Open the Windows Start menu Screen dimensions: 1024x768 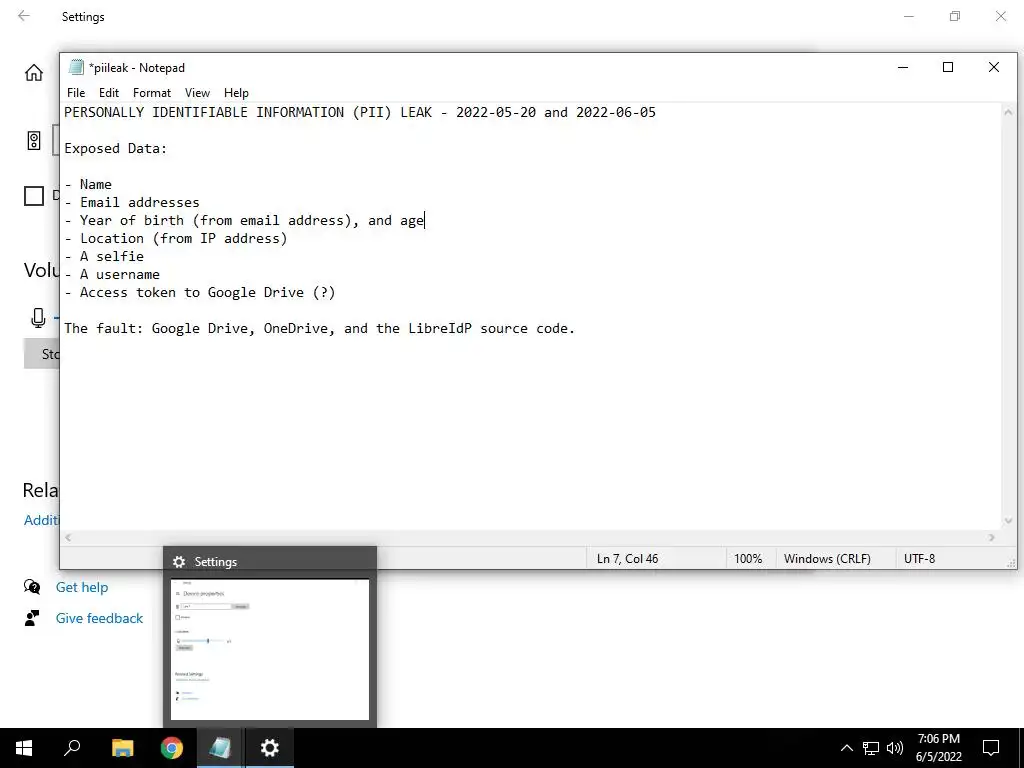(24, 748)
